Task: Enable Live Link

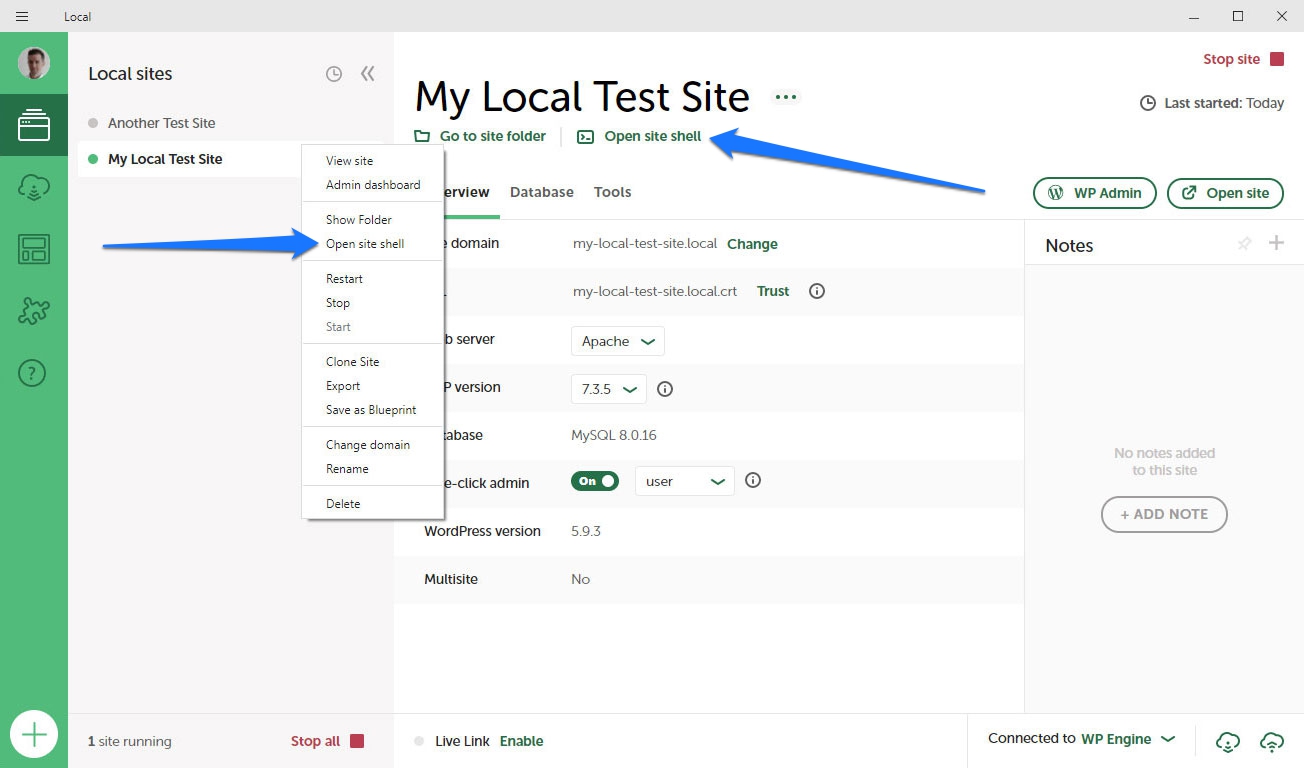Action: pos(522,741)
